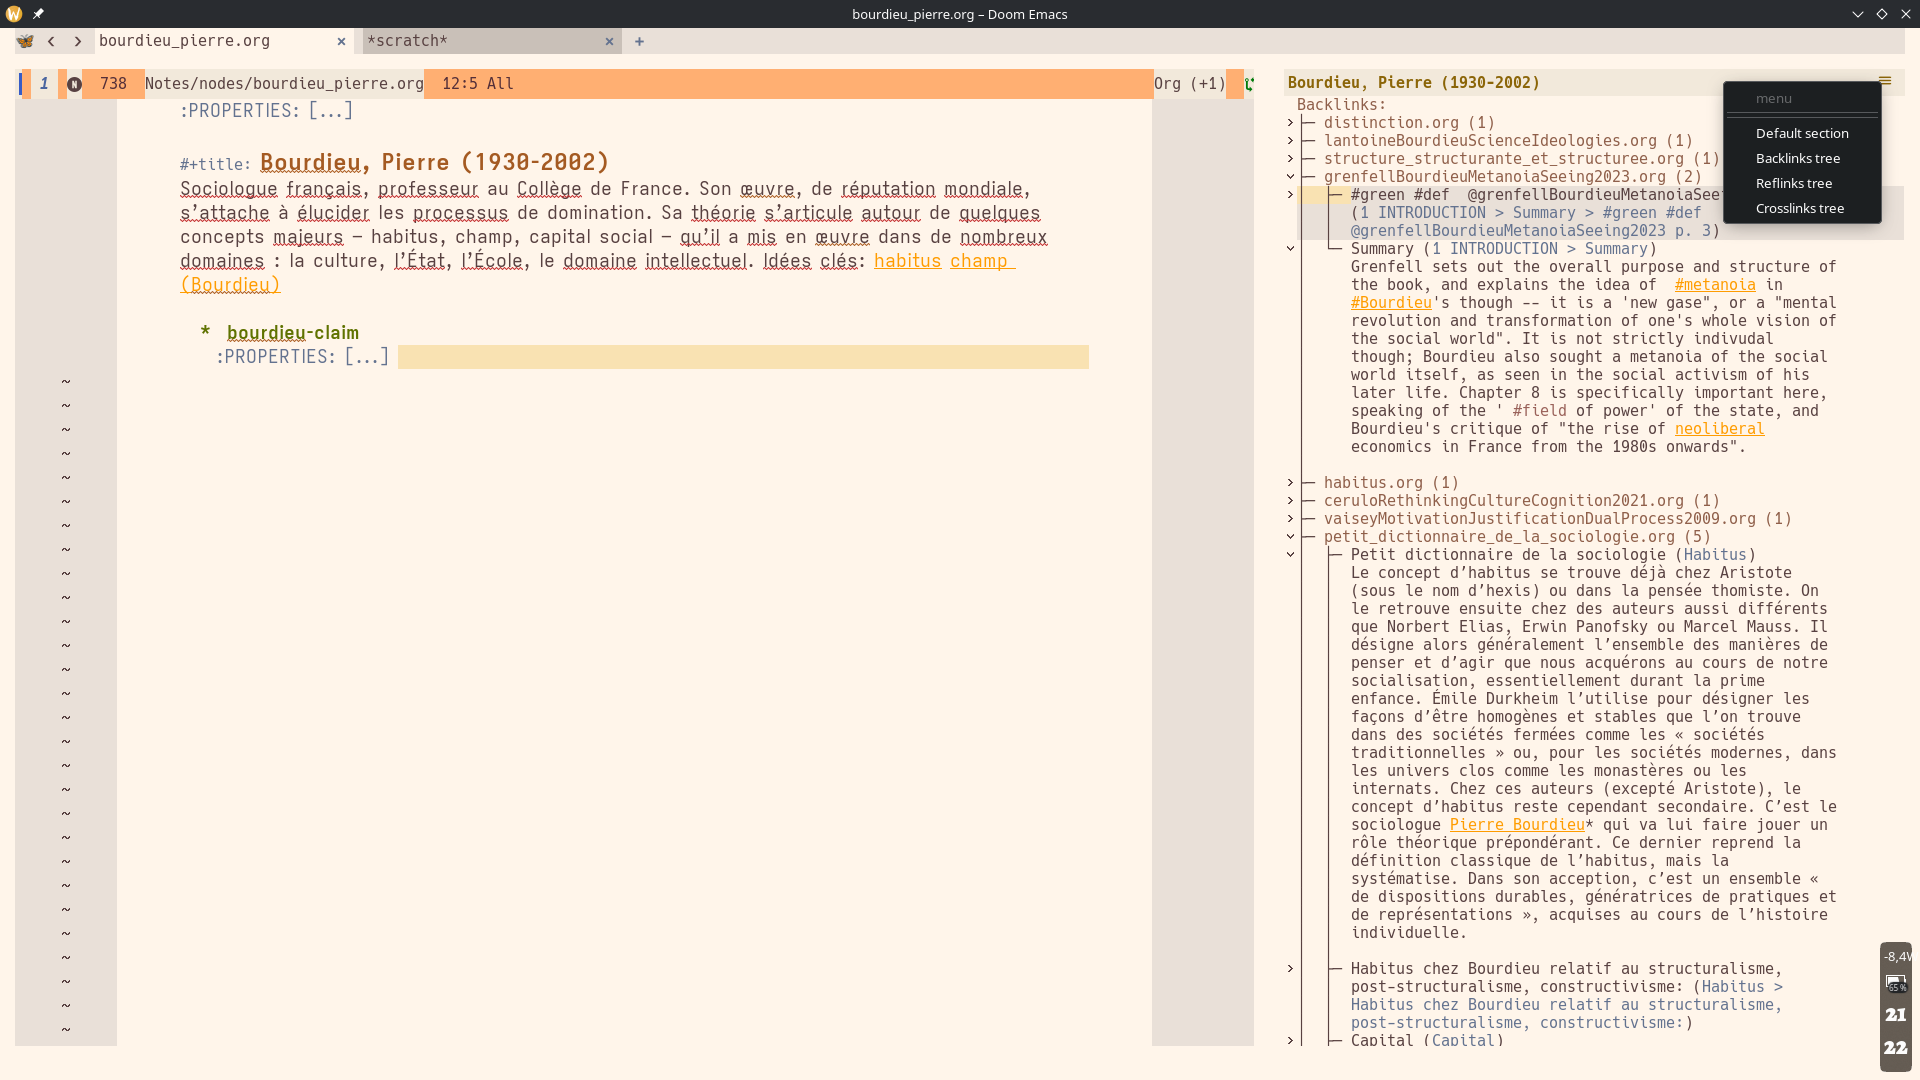Screen dimensions: 1920x1080
Task: Click the pin icon in the title bar
Action: (38, 14)
